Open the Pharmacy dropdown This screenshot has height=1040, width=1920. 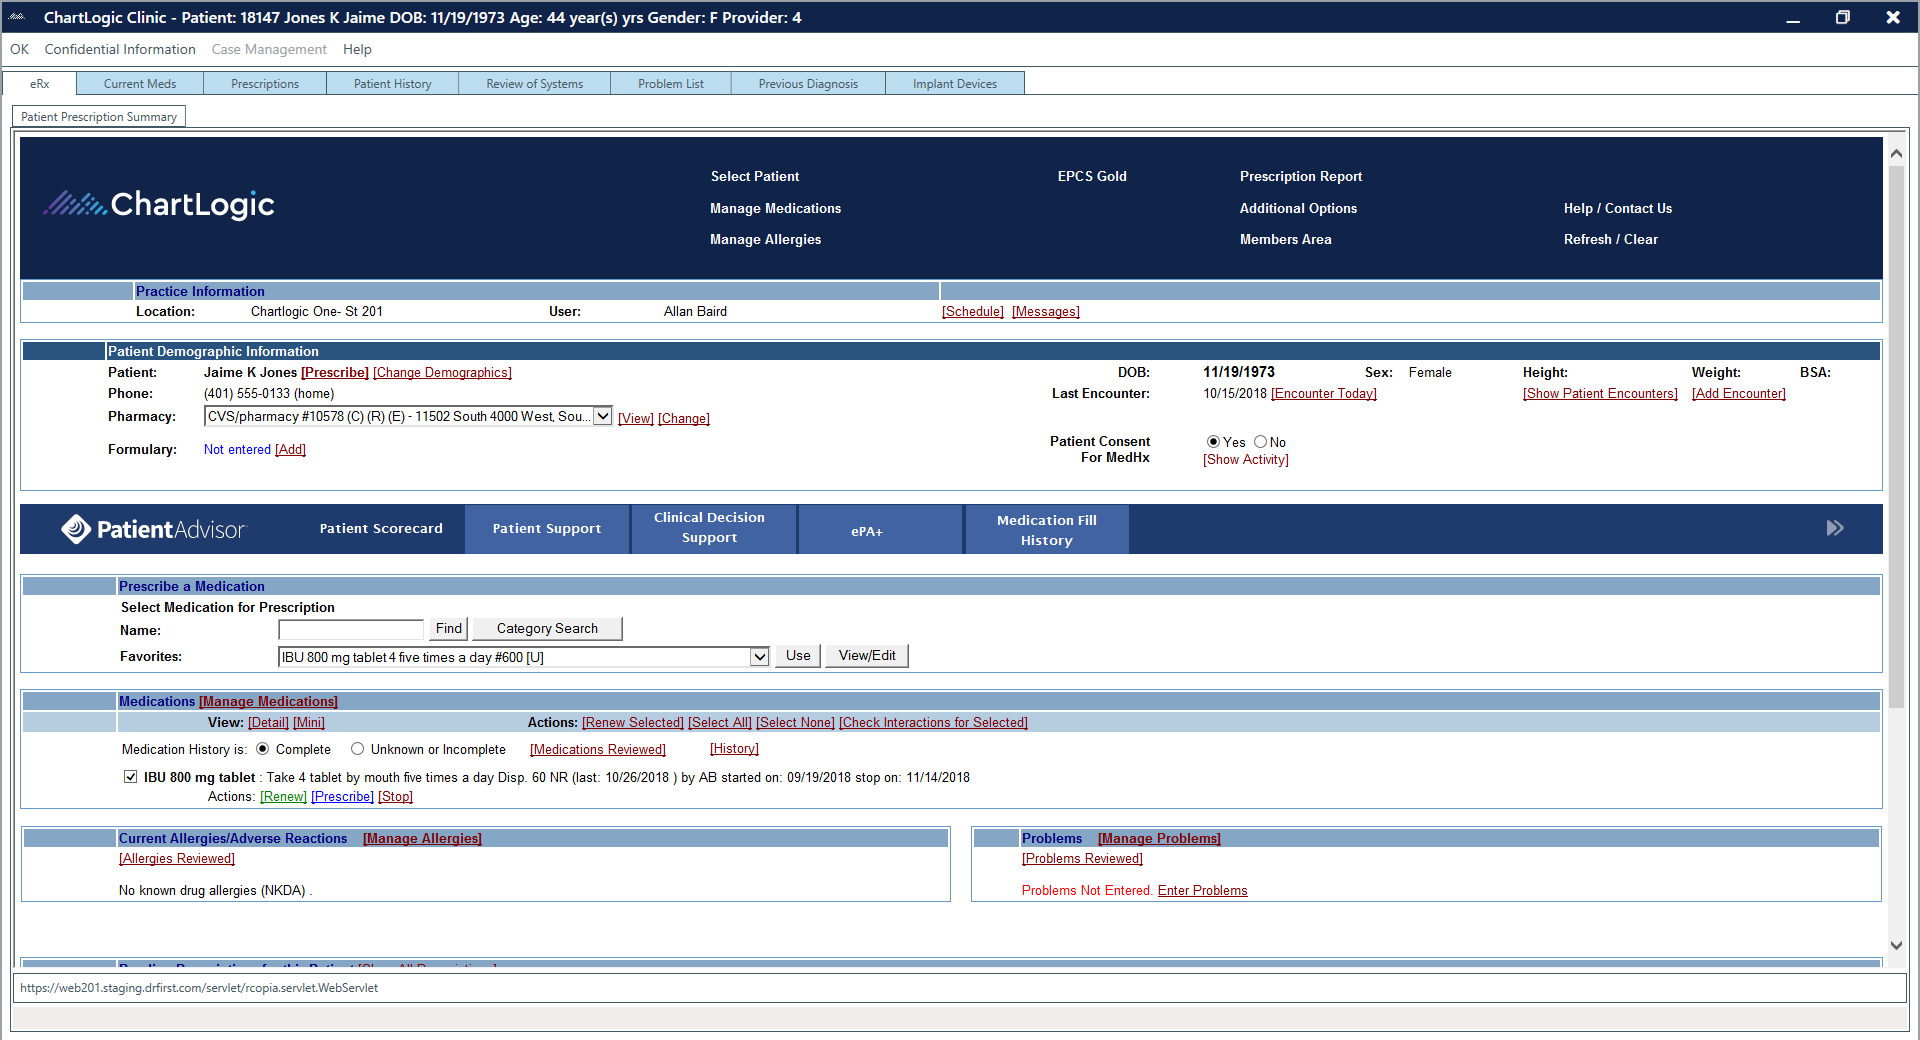tap(601, 416)
